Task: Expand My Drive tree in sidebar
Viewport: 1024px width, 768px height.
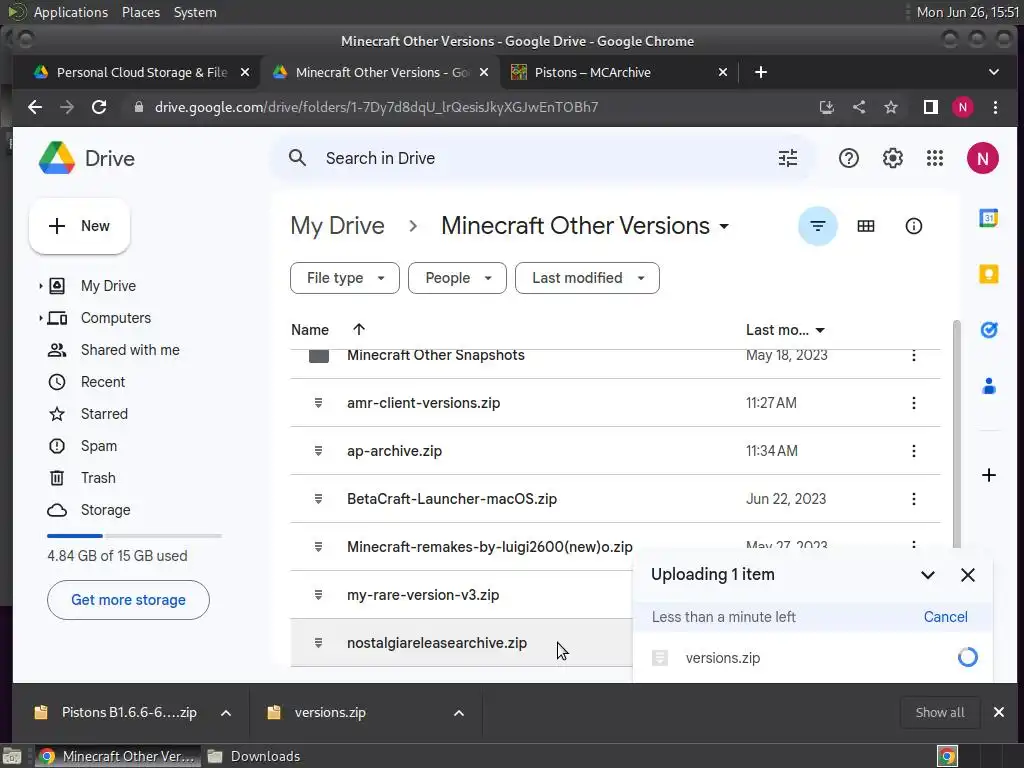Action: (x=41, y=286)
